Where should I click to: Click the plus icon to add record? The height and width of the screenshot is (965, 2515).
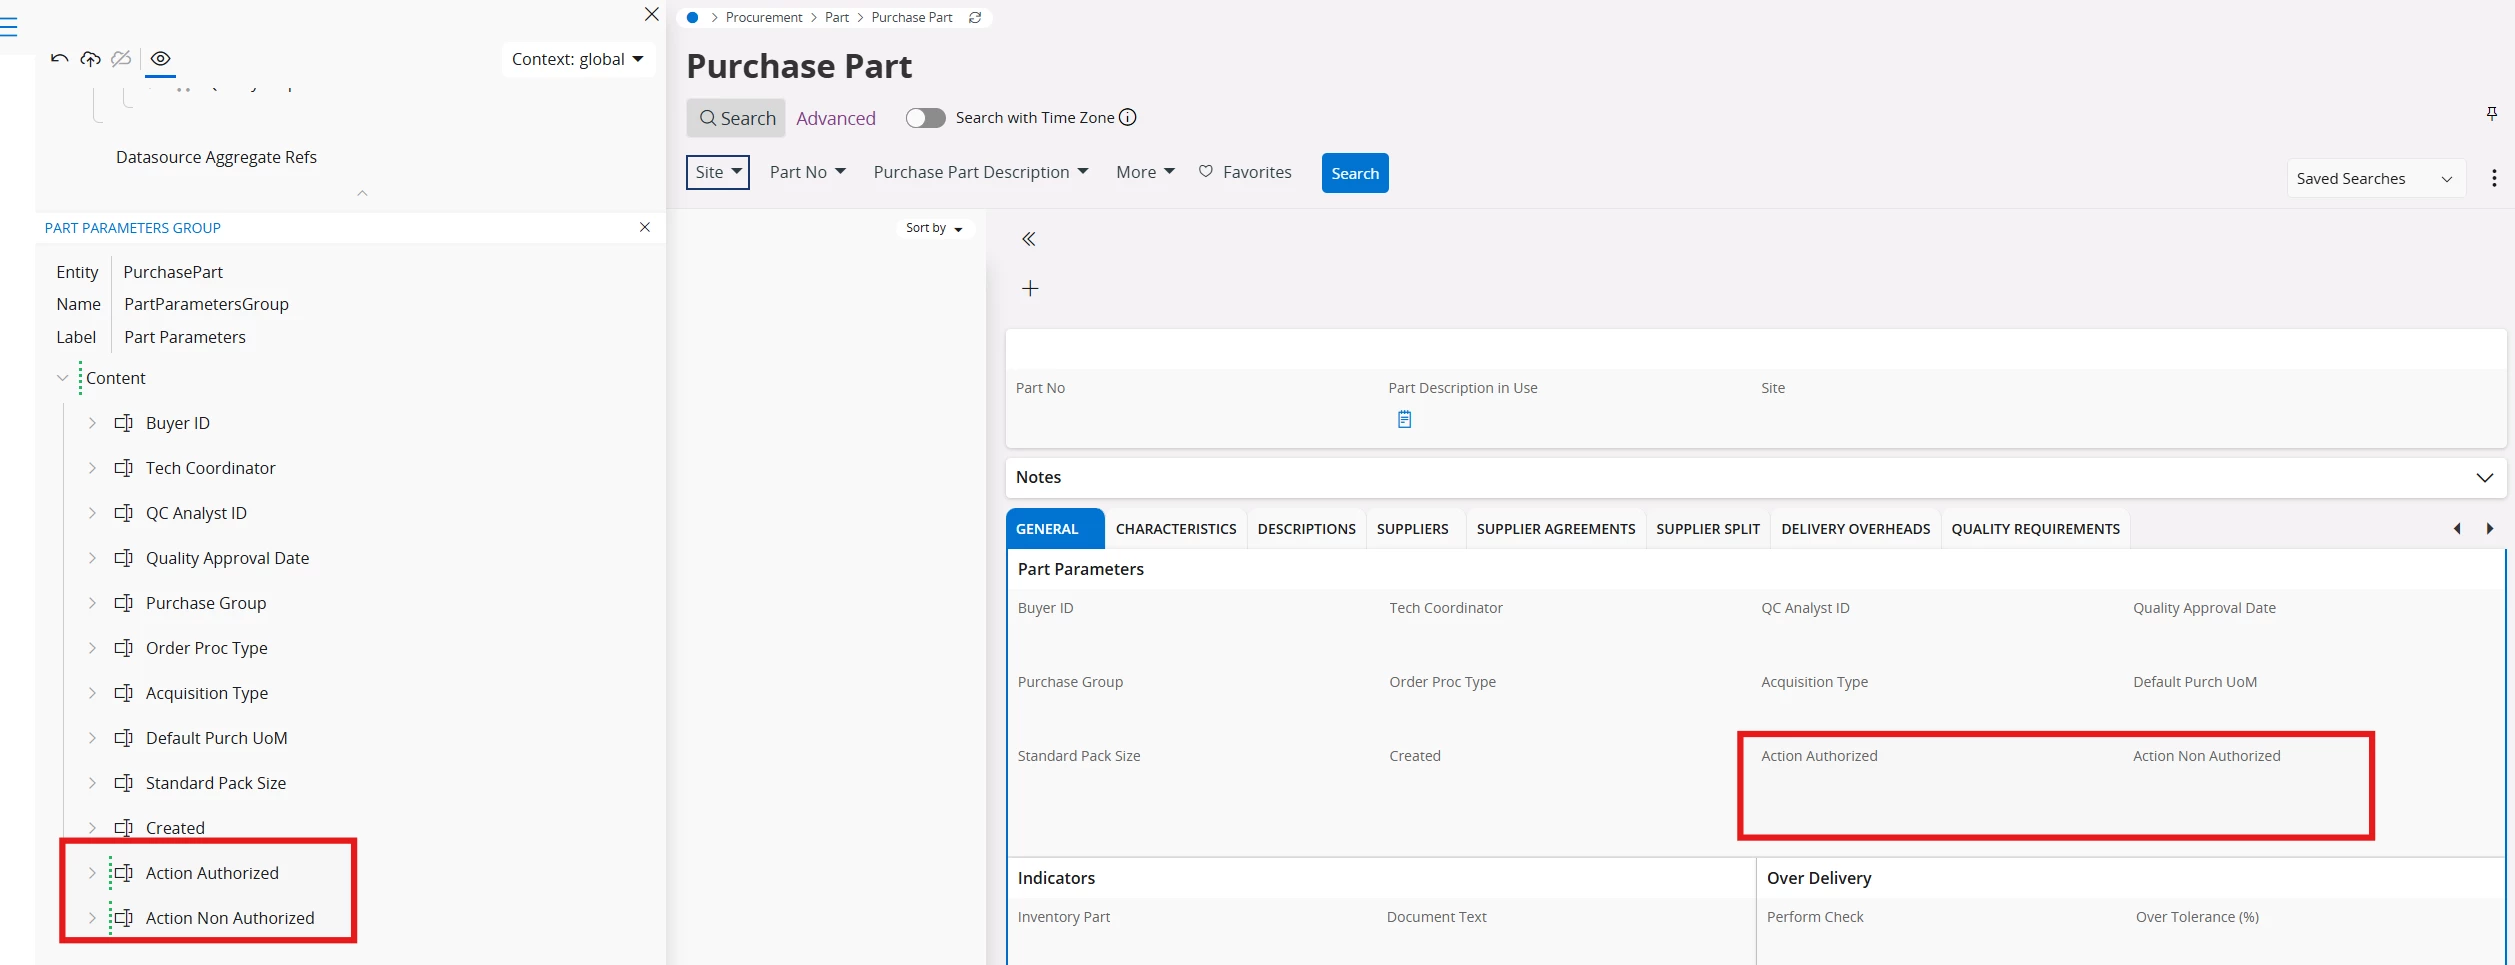pyautogui.click(x=1030, y=289)
